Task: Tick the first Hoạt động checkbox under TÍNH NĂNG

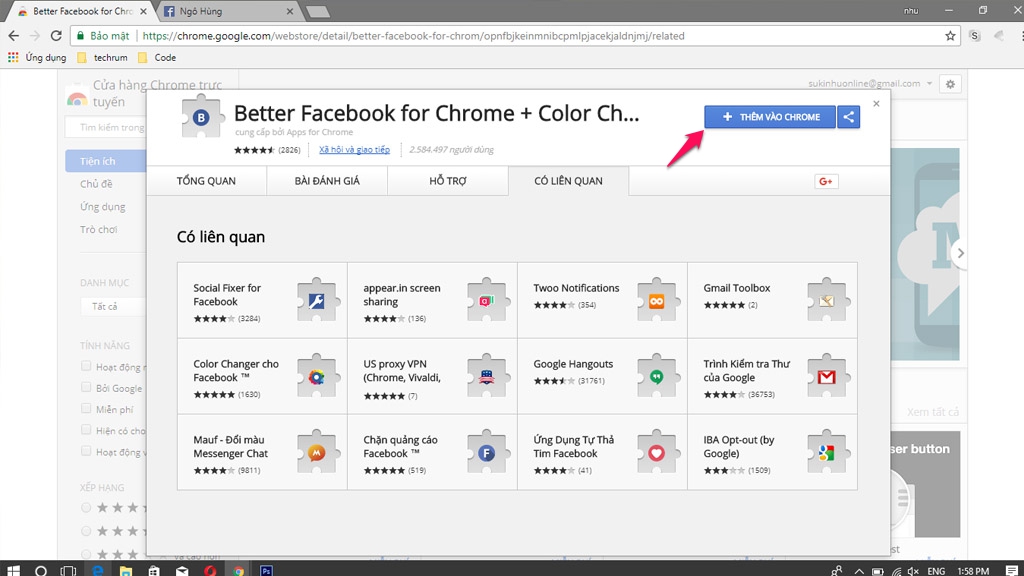Action: pos(86,366)
